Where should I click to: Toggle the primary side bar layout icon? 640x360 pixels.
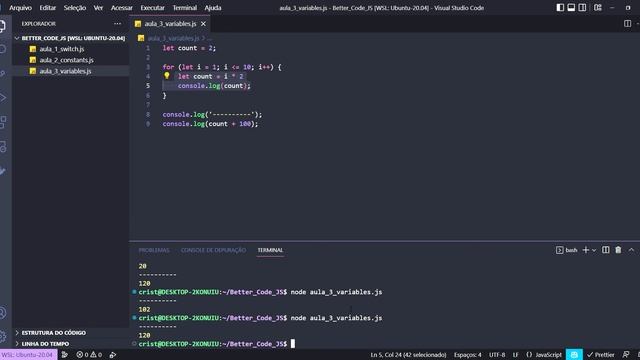tap(560, 8)
